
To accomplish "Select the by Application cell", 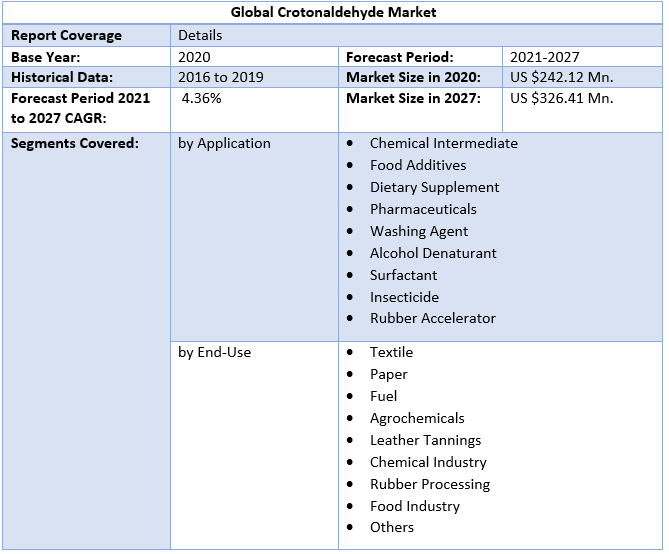I will [224, 143].
